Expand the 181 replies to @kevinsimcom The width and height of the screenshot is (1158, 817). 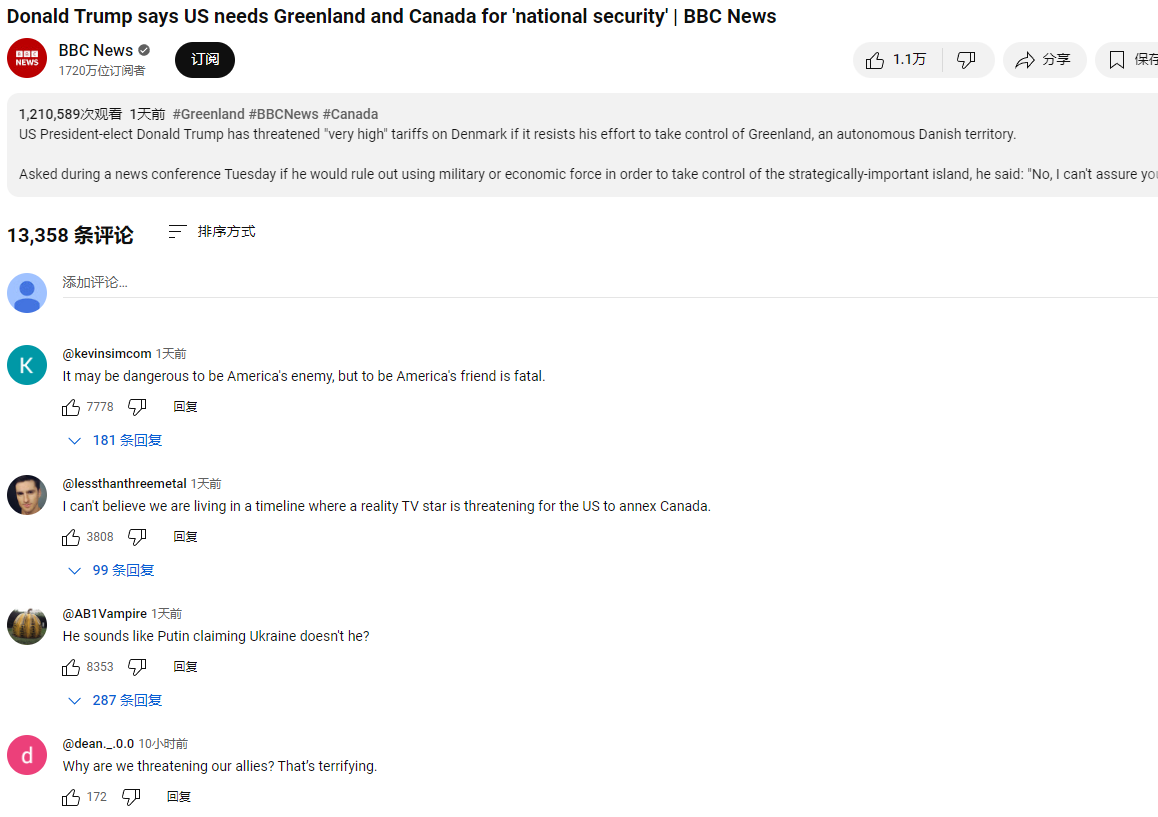(x=115, y=440)
